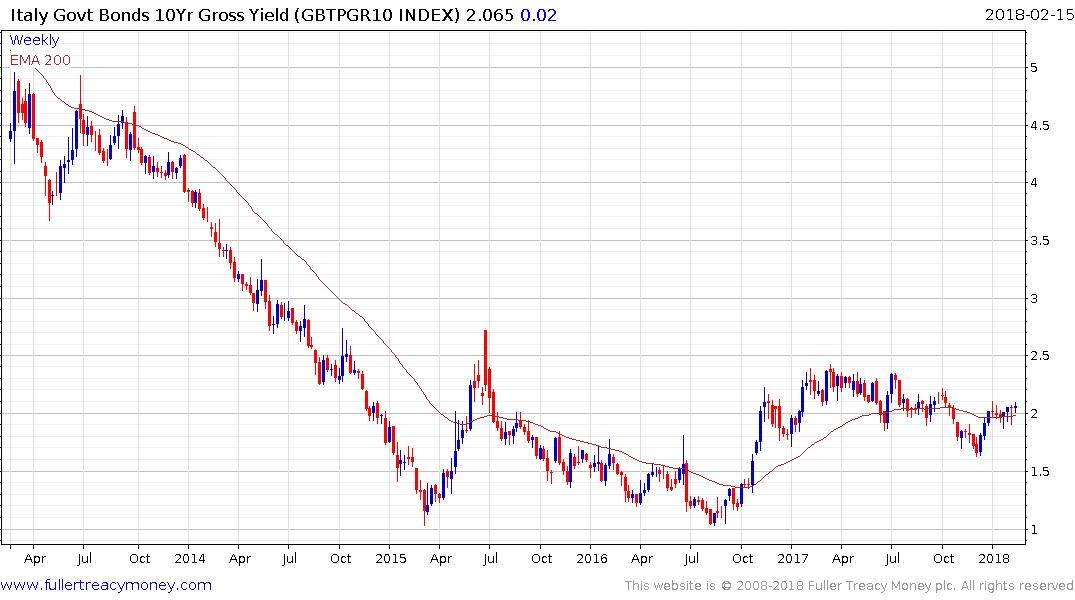Click the blue change value 0.02
The image size is (1075, 600).
pyautogui.click(x=538, y=15)
